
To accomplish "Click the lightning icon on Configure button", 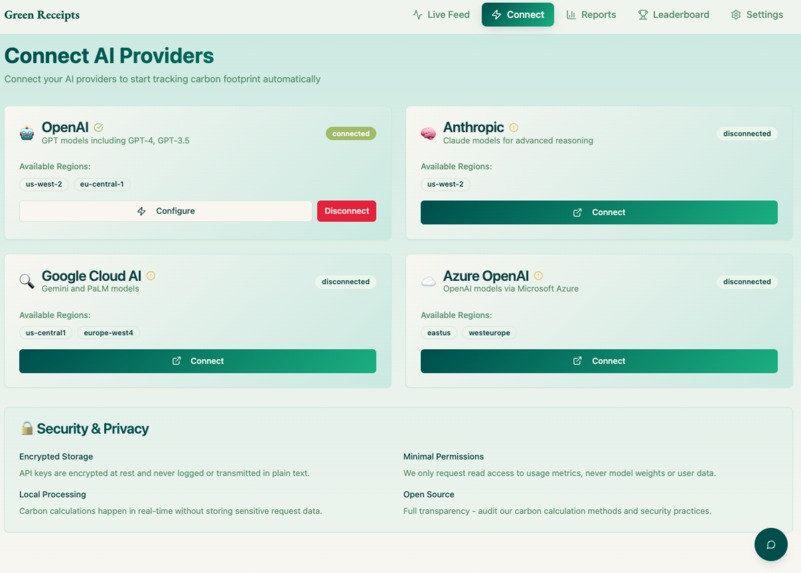I will 142,211.
